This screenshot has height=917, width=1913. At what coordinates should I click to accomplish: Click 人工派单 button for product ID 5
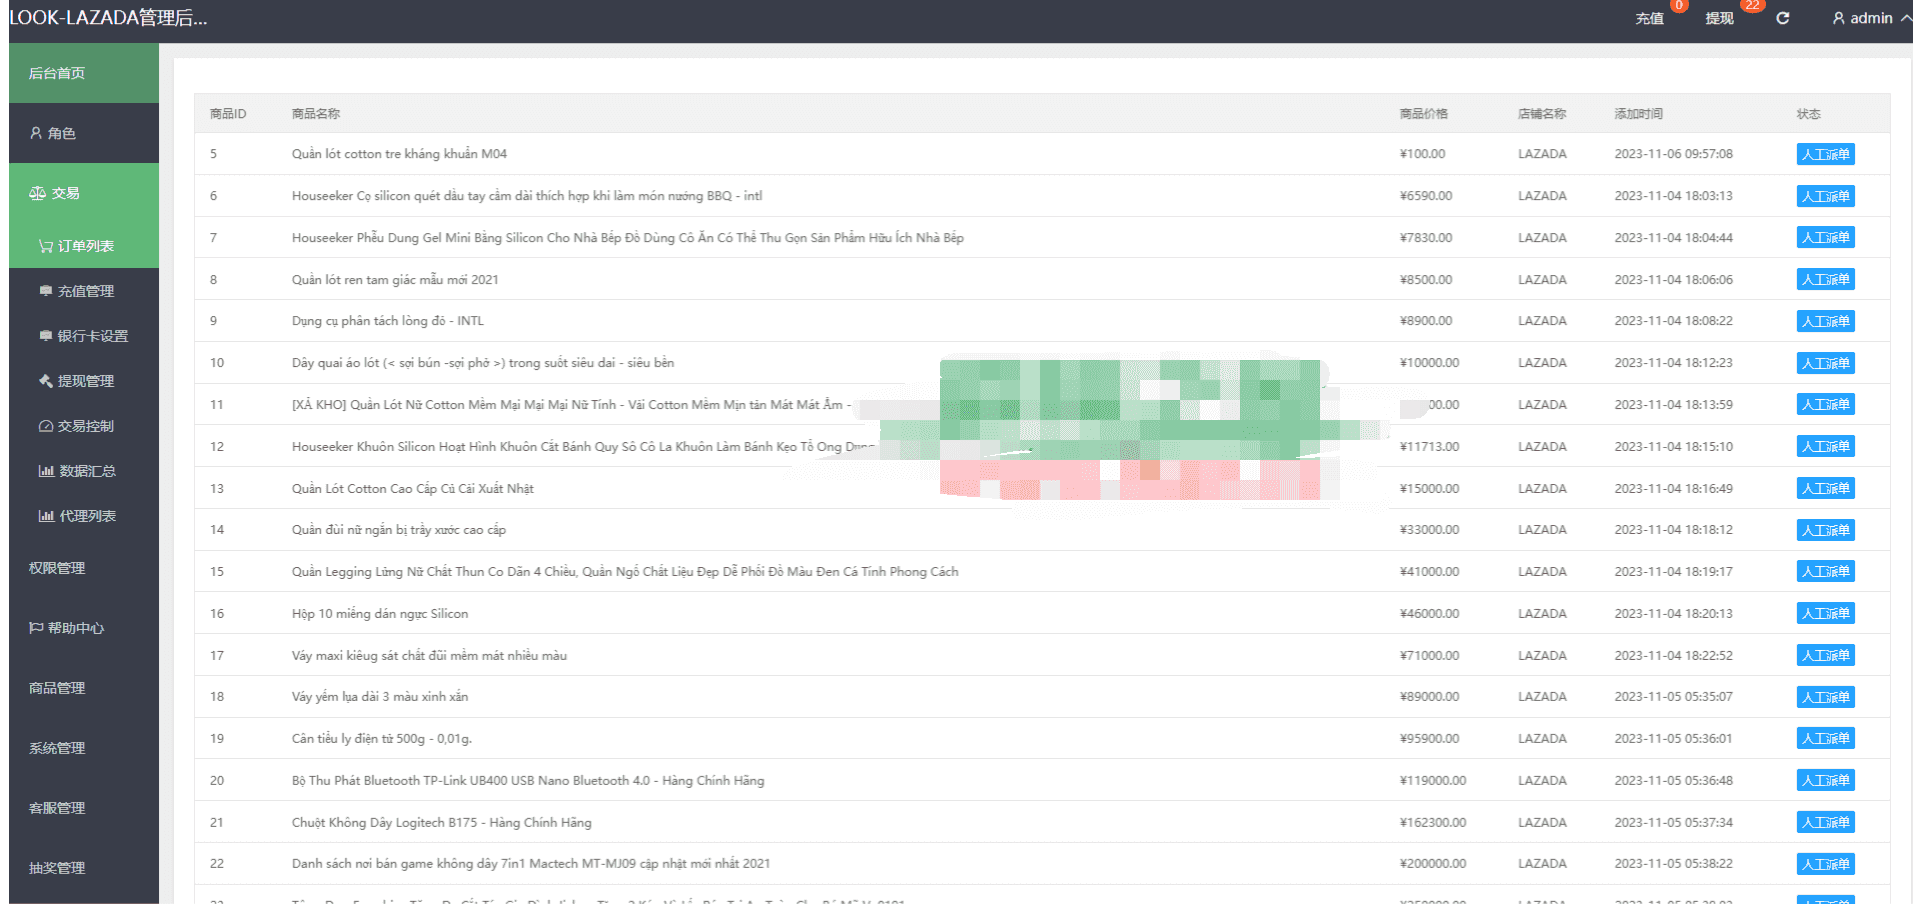1825,154
